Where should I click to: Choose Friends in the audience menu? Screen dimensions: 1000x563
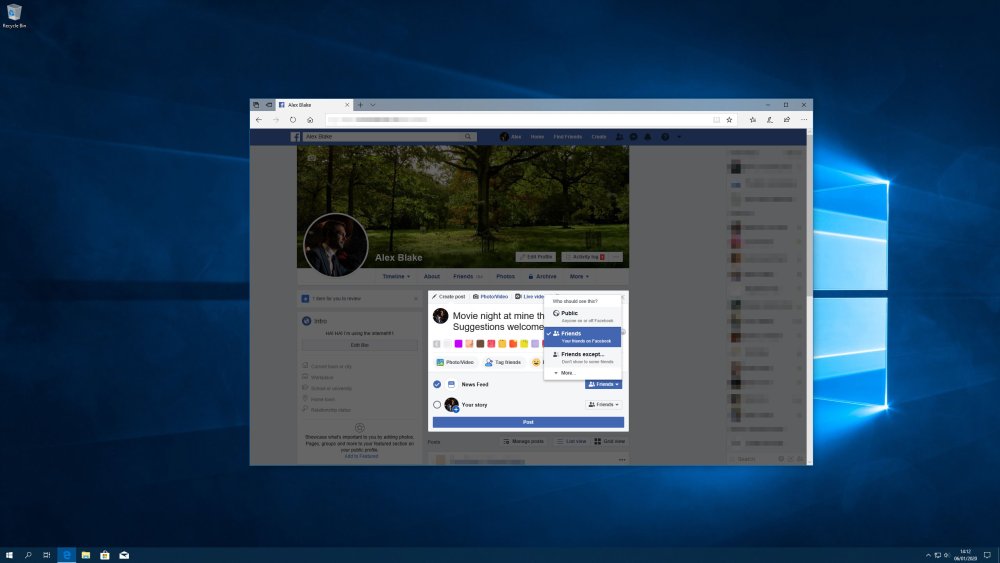click(582, 337)
